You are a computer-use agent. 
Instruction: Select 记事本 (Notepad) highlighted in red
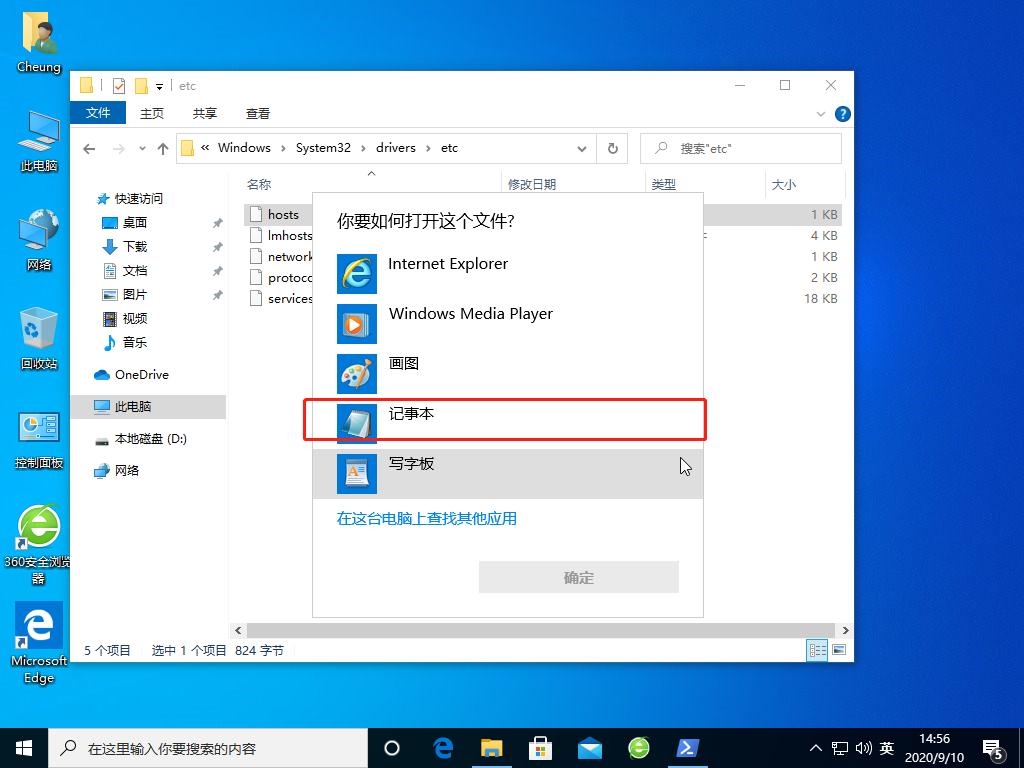click(x=411, y=413)
